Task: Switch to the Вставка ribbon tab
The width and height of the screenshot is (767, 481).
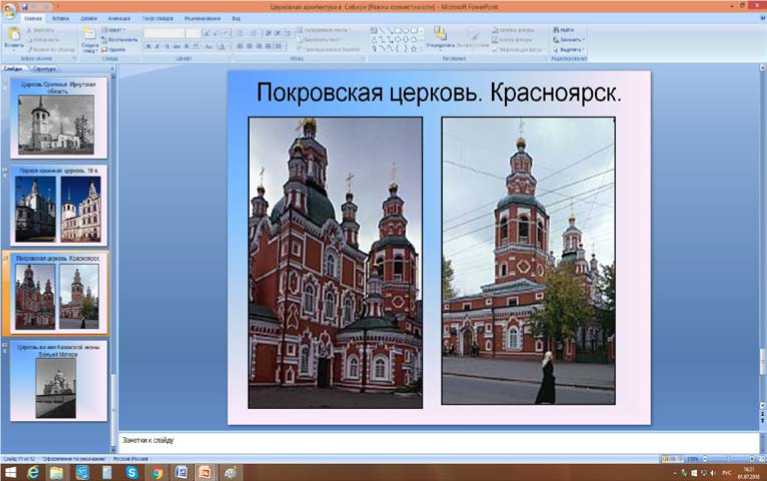Action: pyautogui.click(x=62, y=18)
